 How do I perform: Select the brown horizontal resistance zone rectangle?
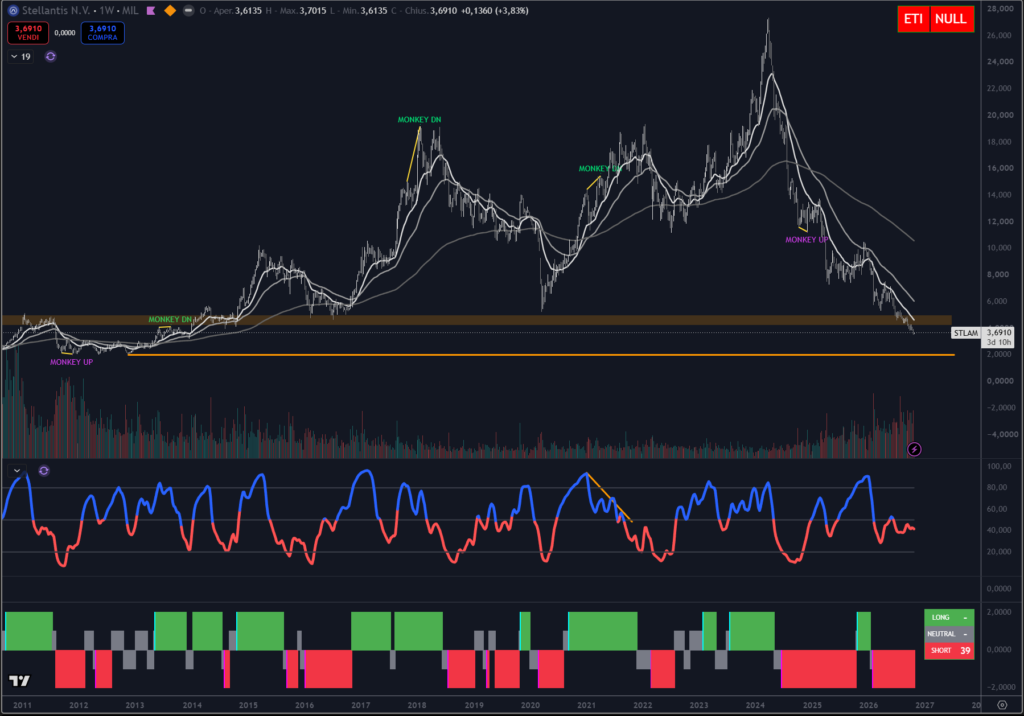[x=477, y=320]
